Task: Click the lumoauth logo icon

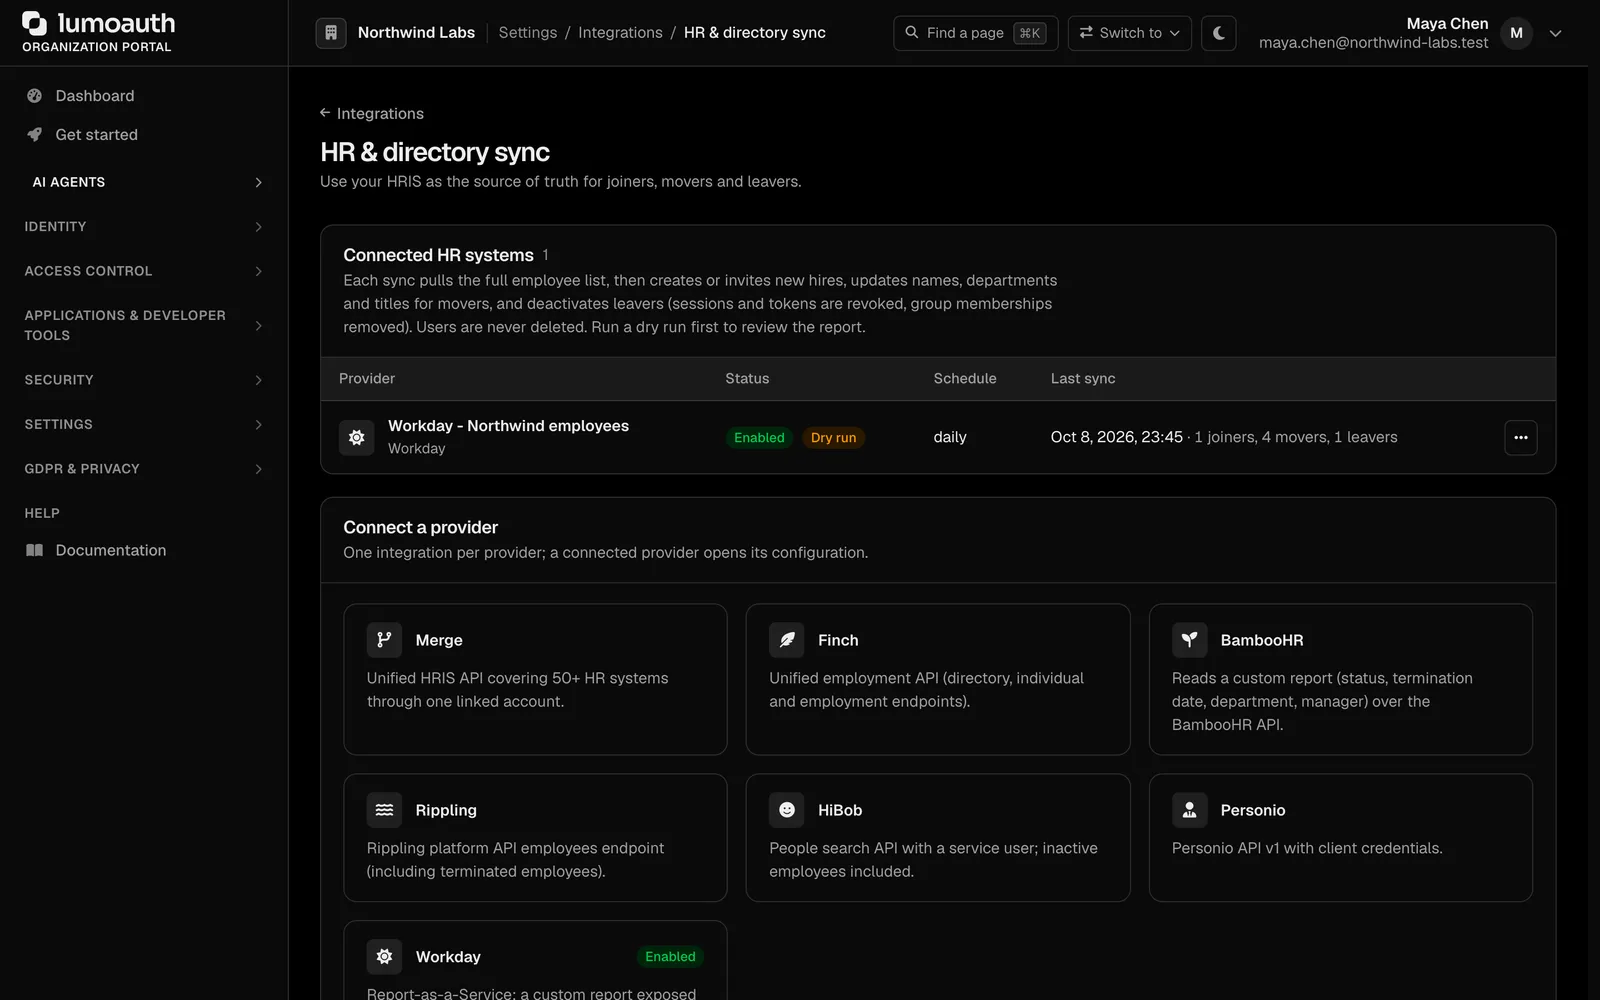Action: [x=35, y=23]
